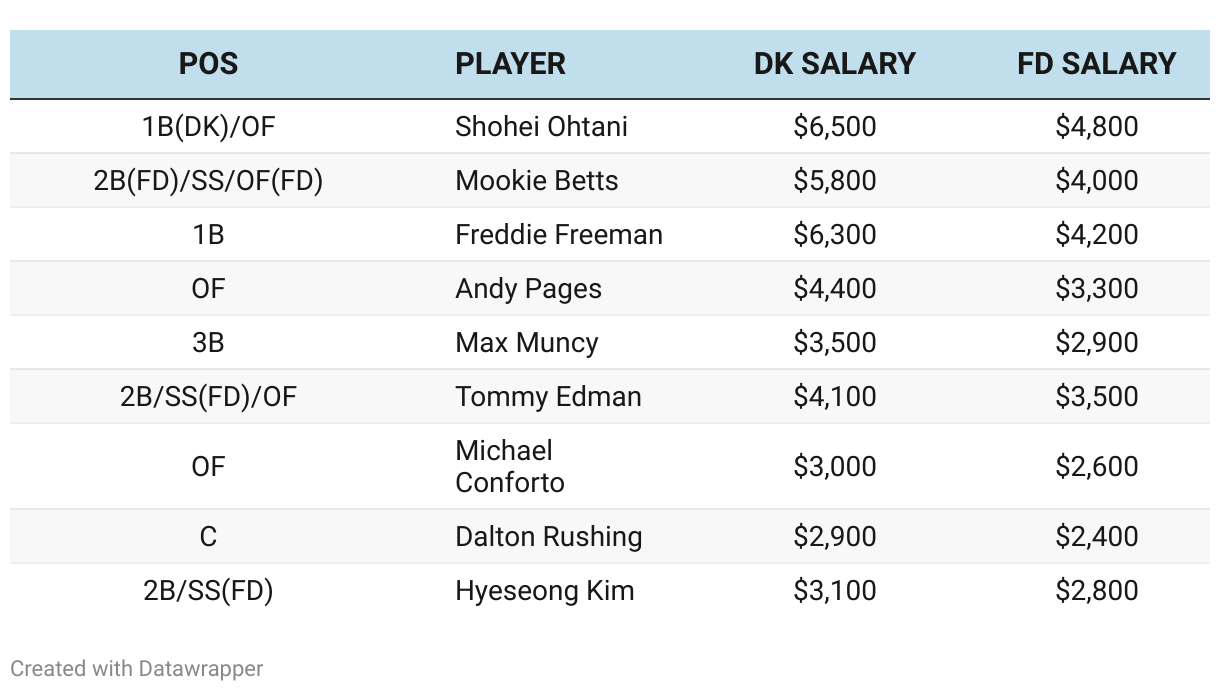
Task: Click Freeman's $6,300 DK salary value
Action: click(834, 235)
